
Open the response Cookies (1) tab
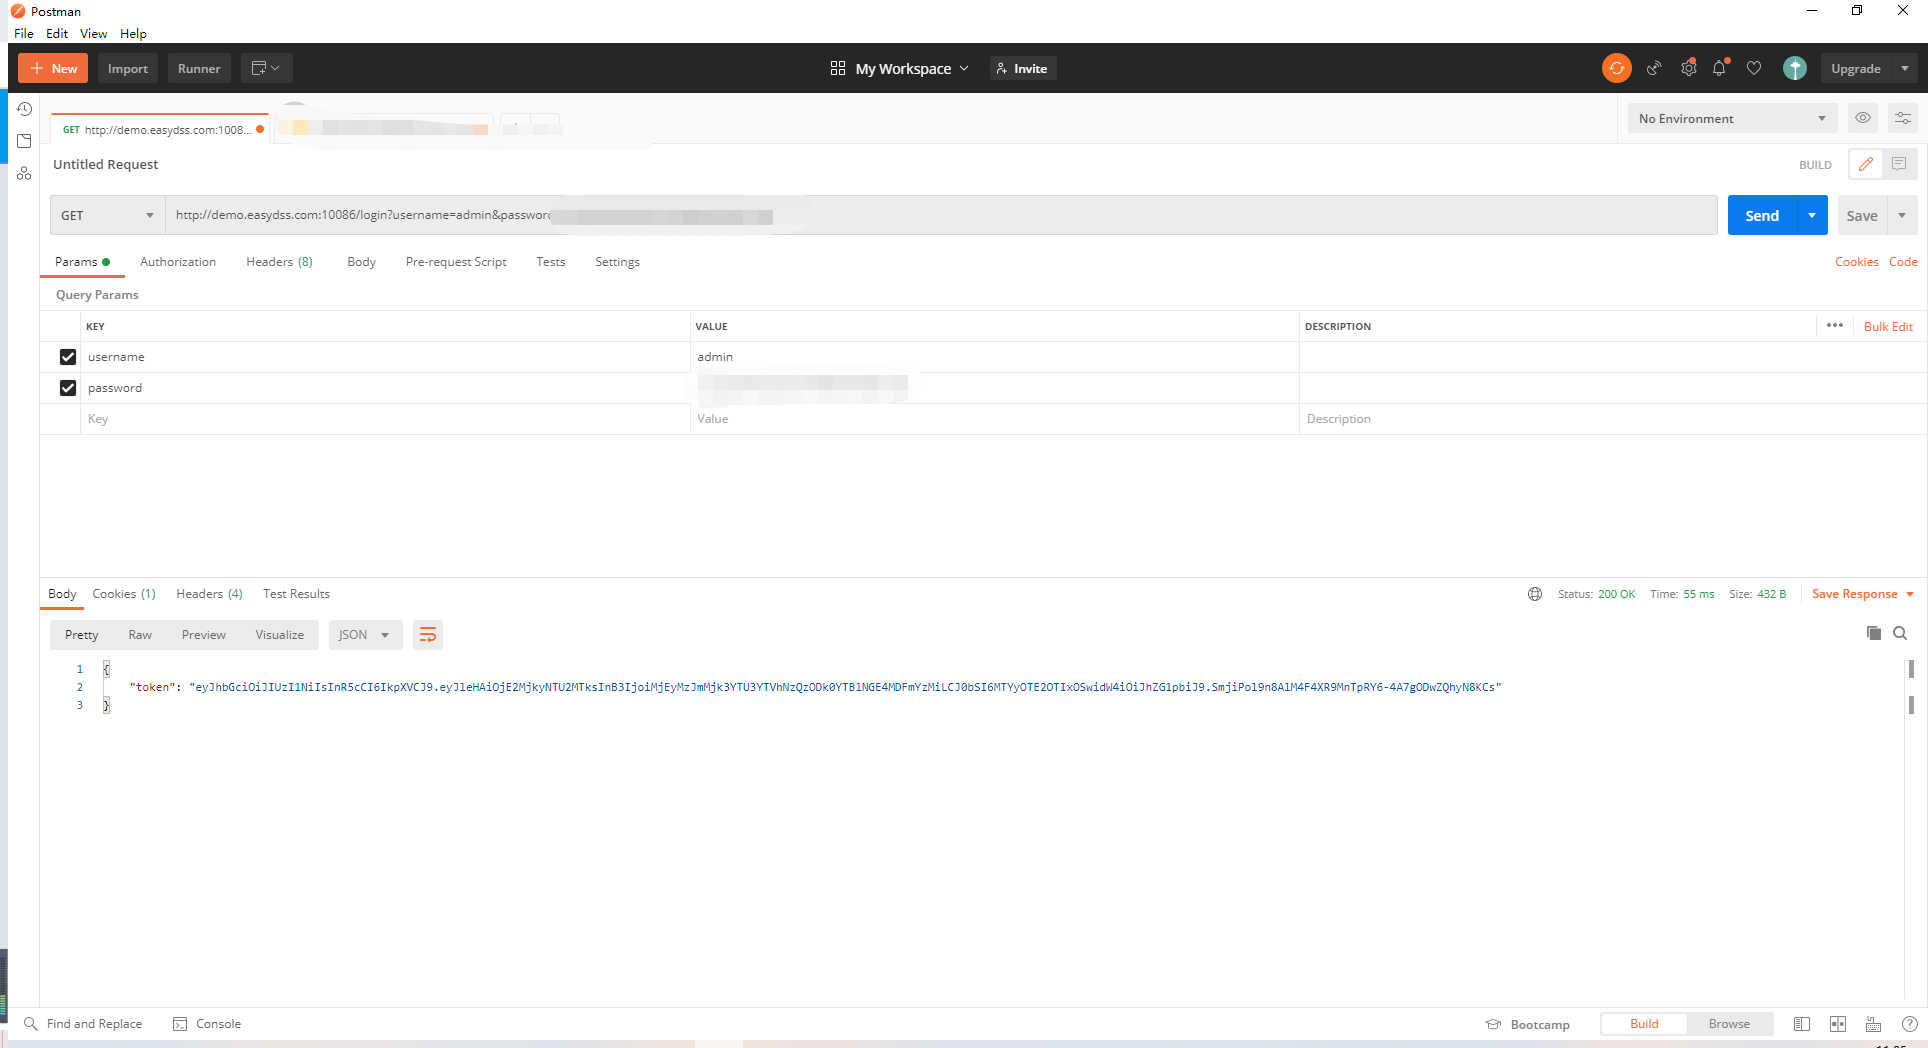[x=124, y=594]
